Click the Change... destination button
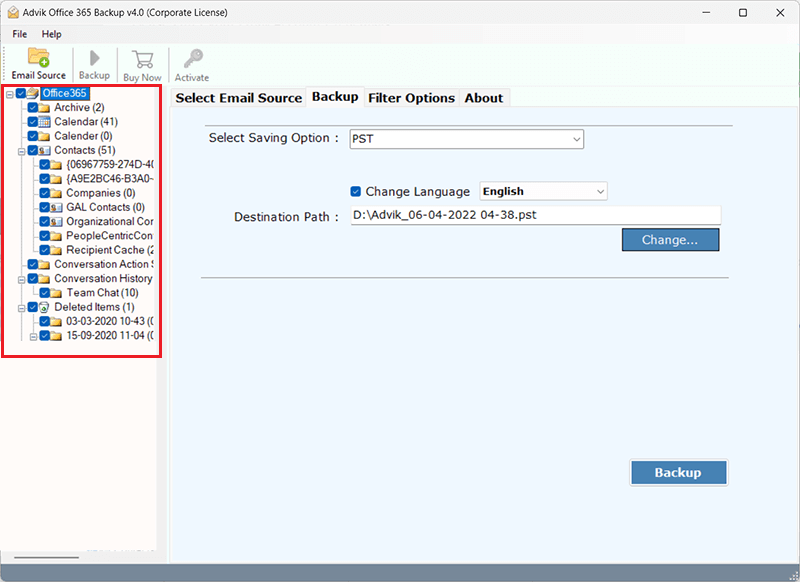The image size is (800, 582). pos(670,240)
